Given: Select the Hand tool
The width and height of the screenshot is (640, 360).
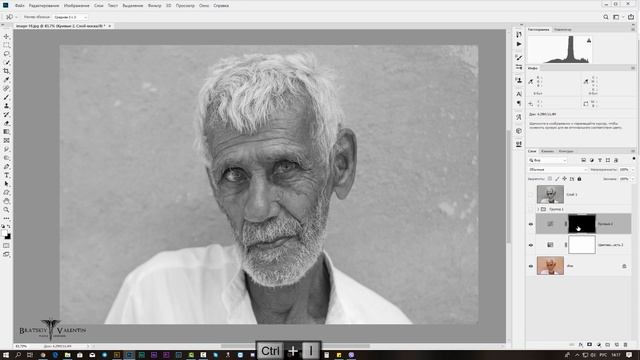Looking at the screenshot, I should click(7, 201).
